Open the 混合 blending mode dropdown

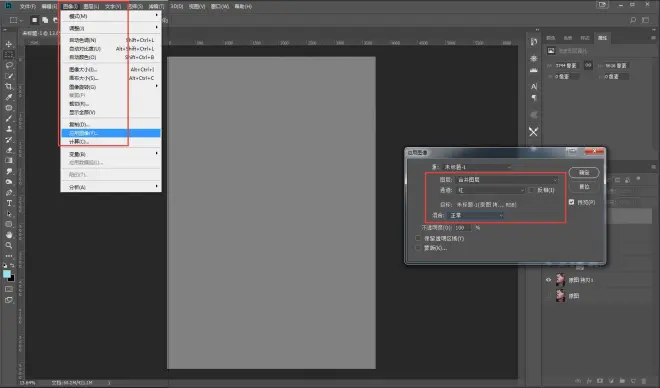pyautogui.click(x=476, y=215)
